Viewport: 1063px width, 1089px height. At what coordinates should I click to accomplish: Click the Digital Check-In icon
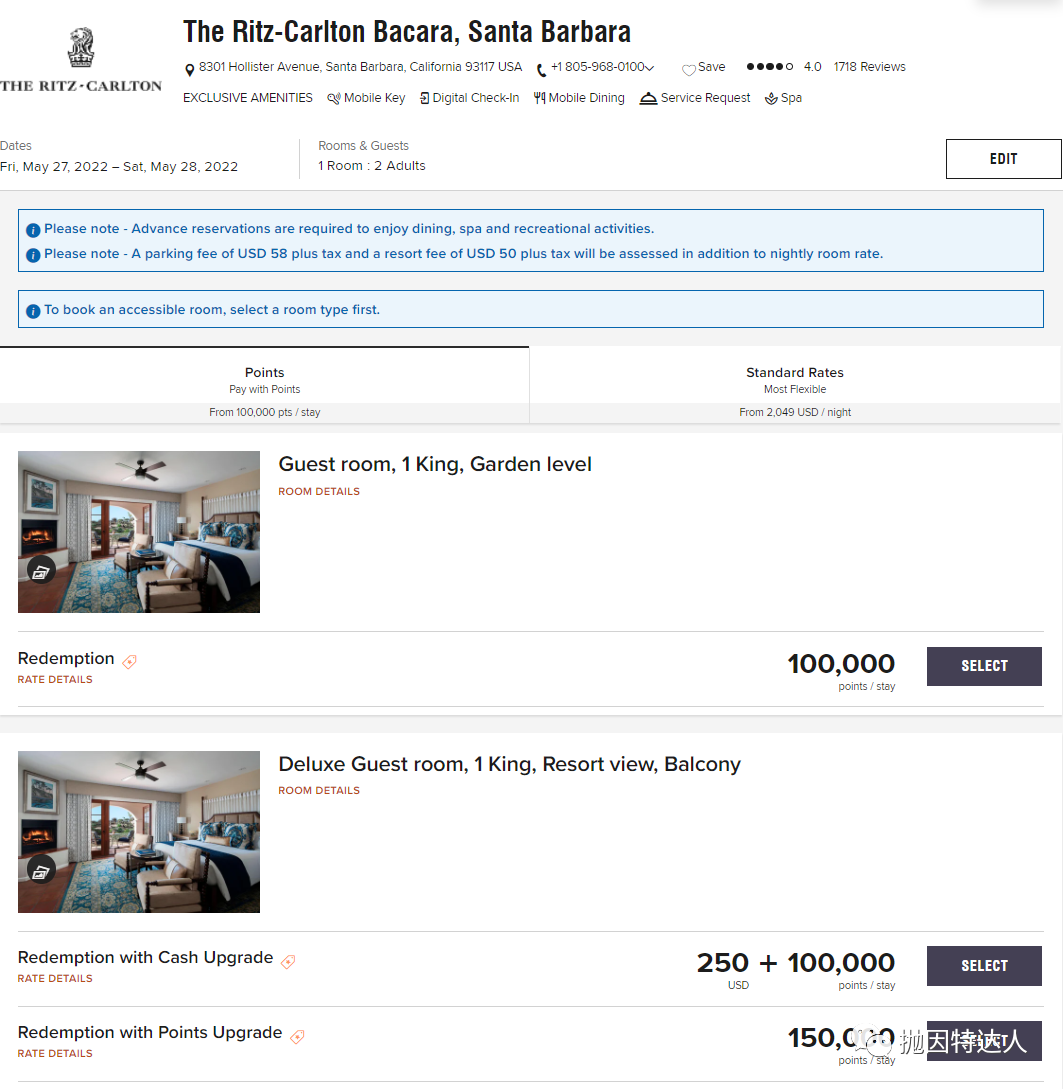tap(424, 99)
